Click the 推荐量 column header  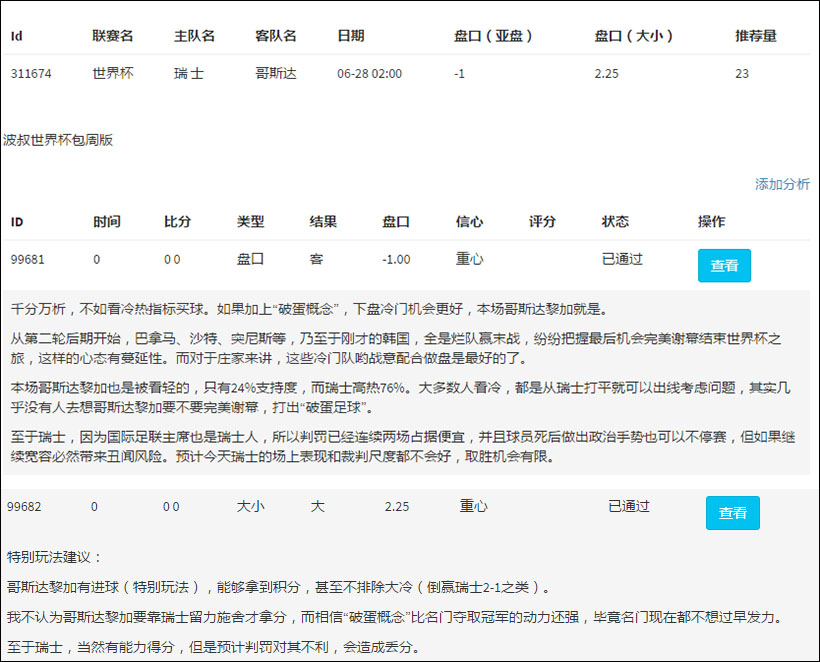756,36
